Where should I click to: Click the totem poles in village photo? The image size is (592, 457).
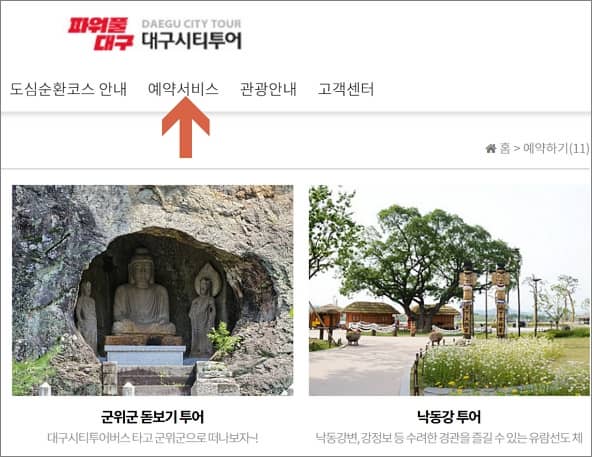click(484, 301)
